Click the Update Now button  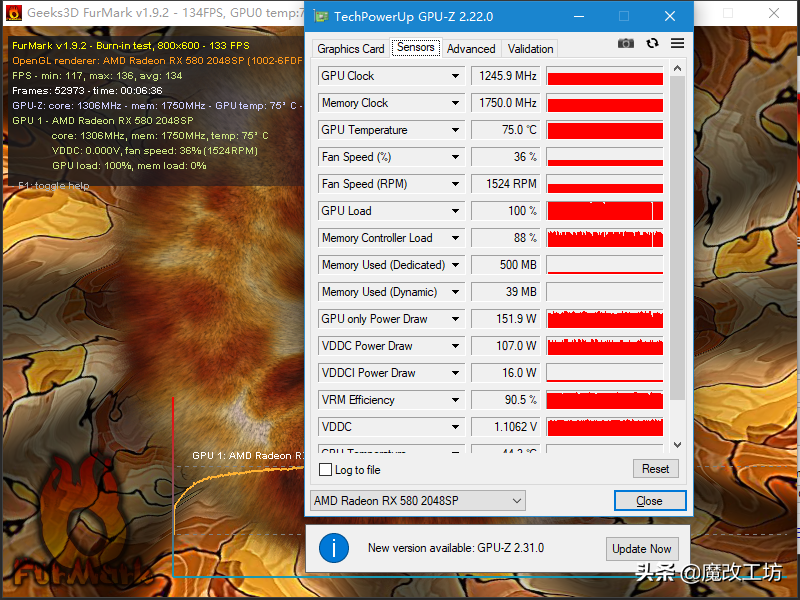tap(642, 549)
